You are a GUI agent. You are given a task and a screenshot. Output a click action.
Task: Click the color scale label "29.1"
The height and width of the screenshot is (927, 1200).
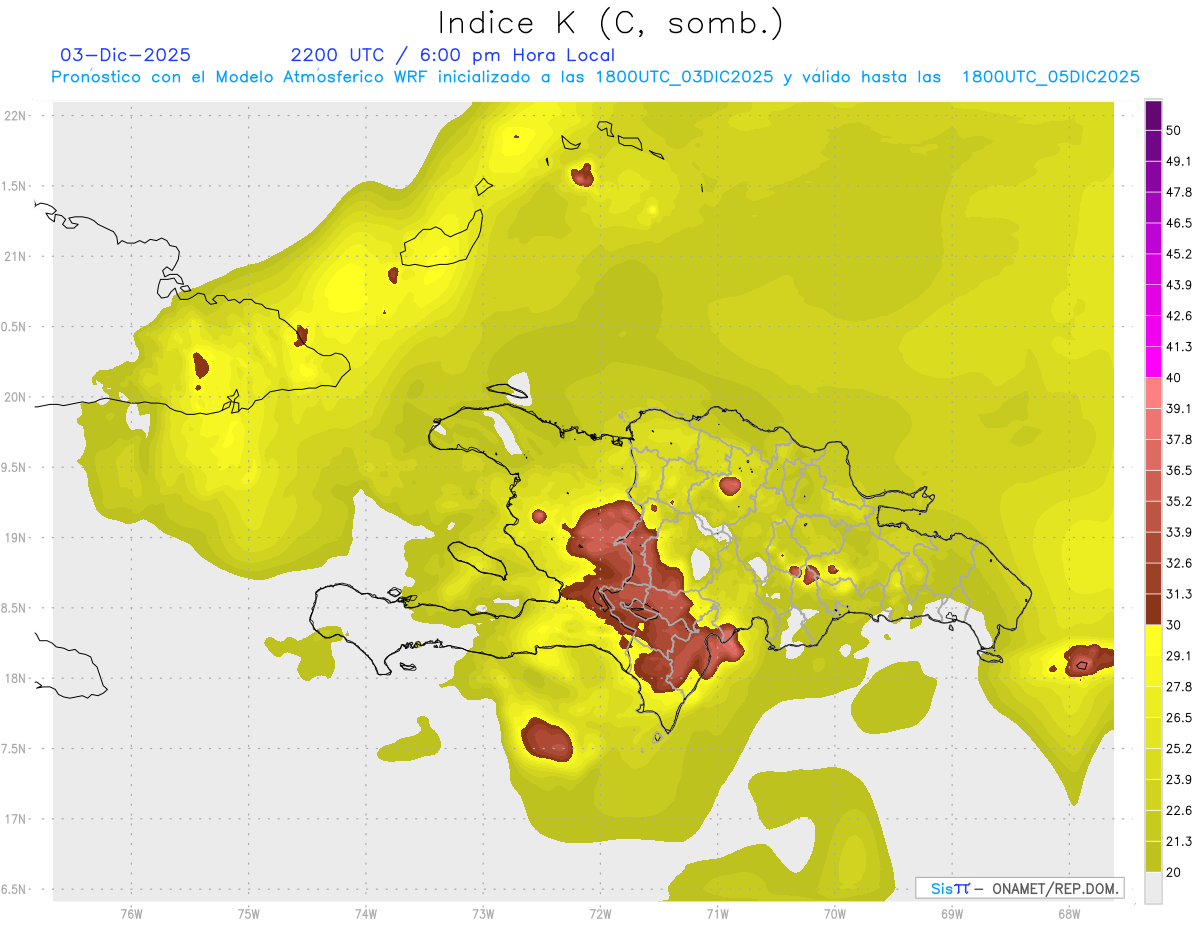1179,656
